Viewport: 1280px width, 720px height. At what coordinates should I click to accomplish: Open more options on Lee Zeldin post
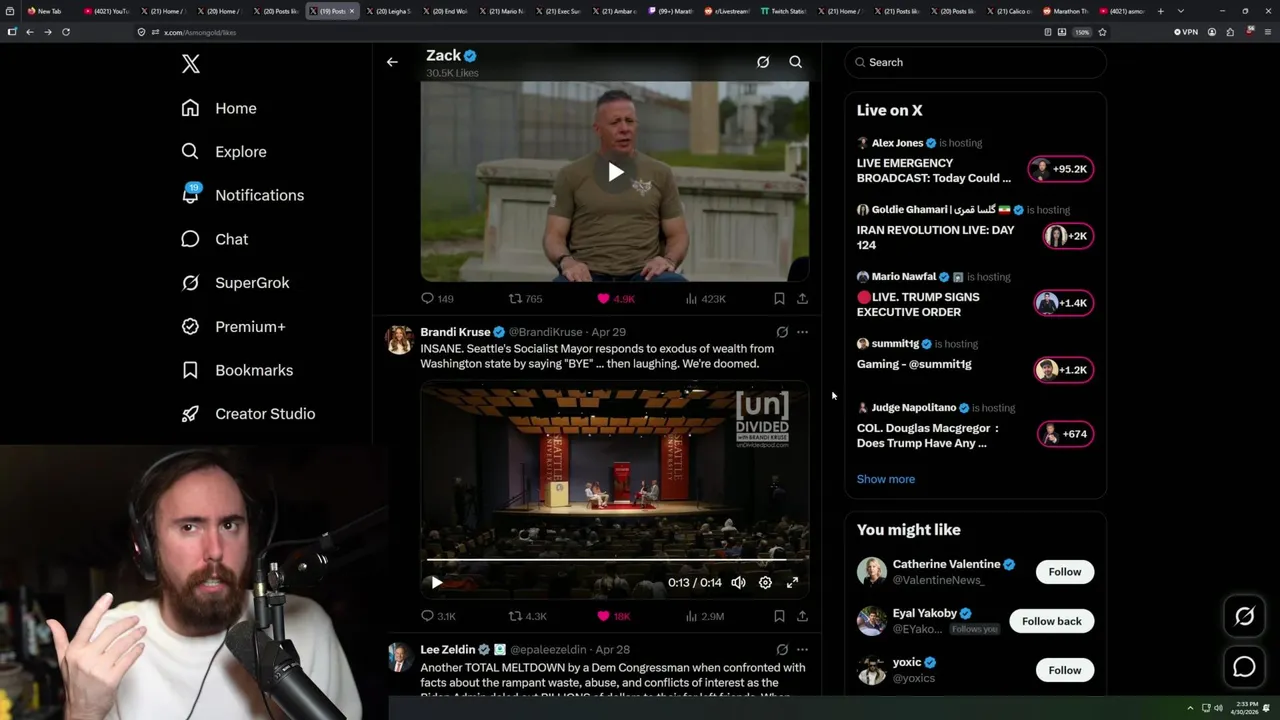click(x=802, y=650)
